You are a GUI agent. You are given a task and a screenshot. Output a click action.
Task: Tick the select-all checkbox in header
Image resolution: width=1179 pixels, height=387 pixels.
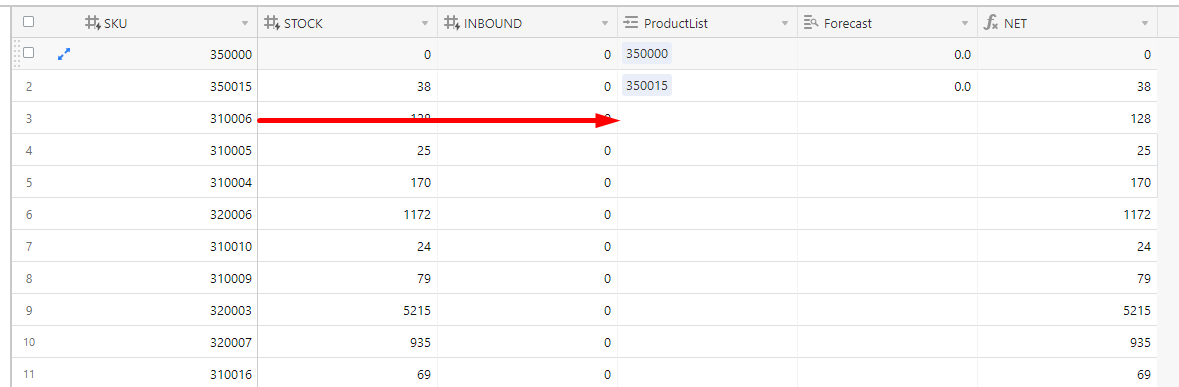click(29, 23)
